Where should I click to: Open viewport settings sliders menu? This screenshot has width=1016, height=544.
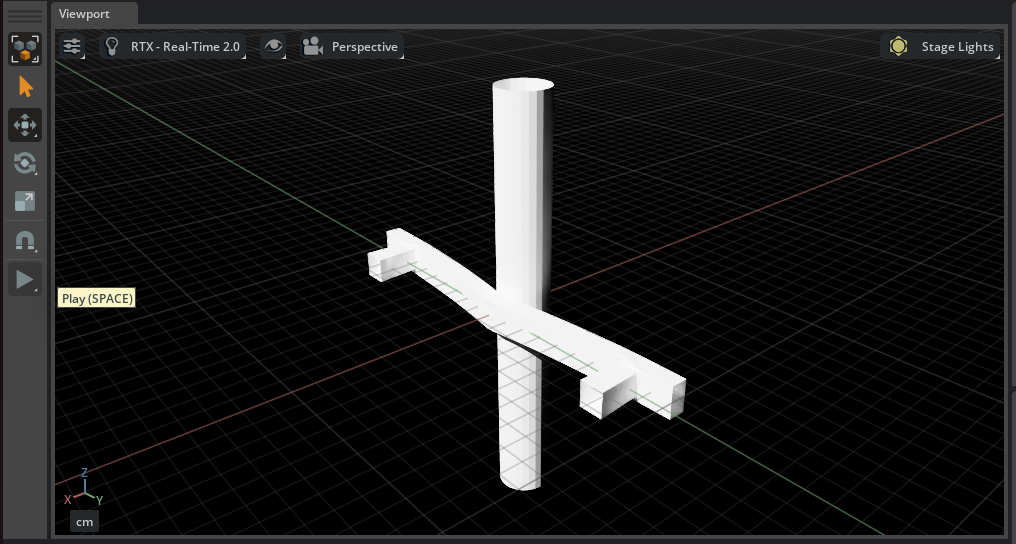72,47
